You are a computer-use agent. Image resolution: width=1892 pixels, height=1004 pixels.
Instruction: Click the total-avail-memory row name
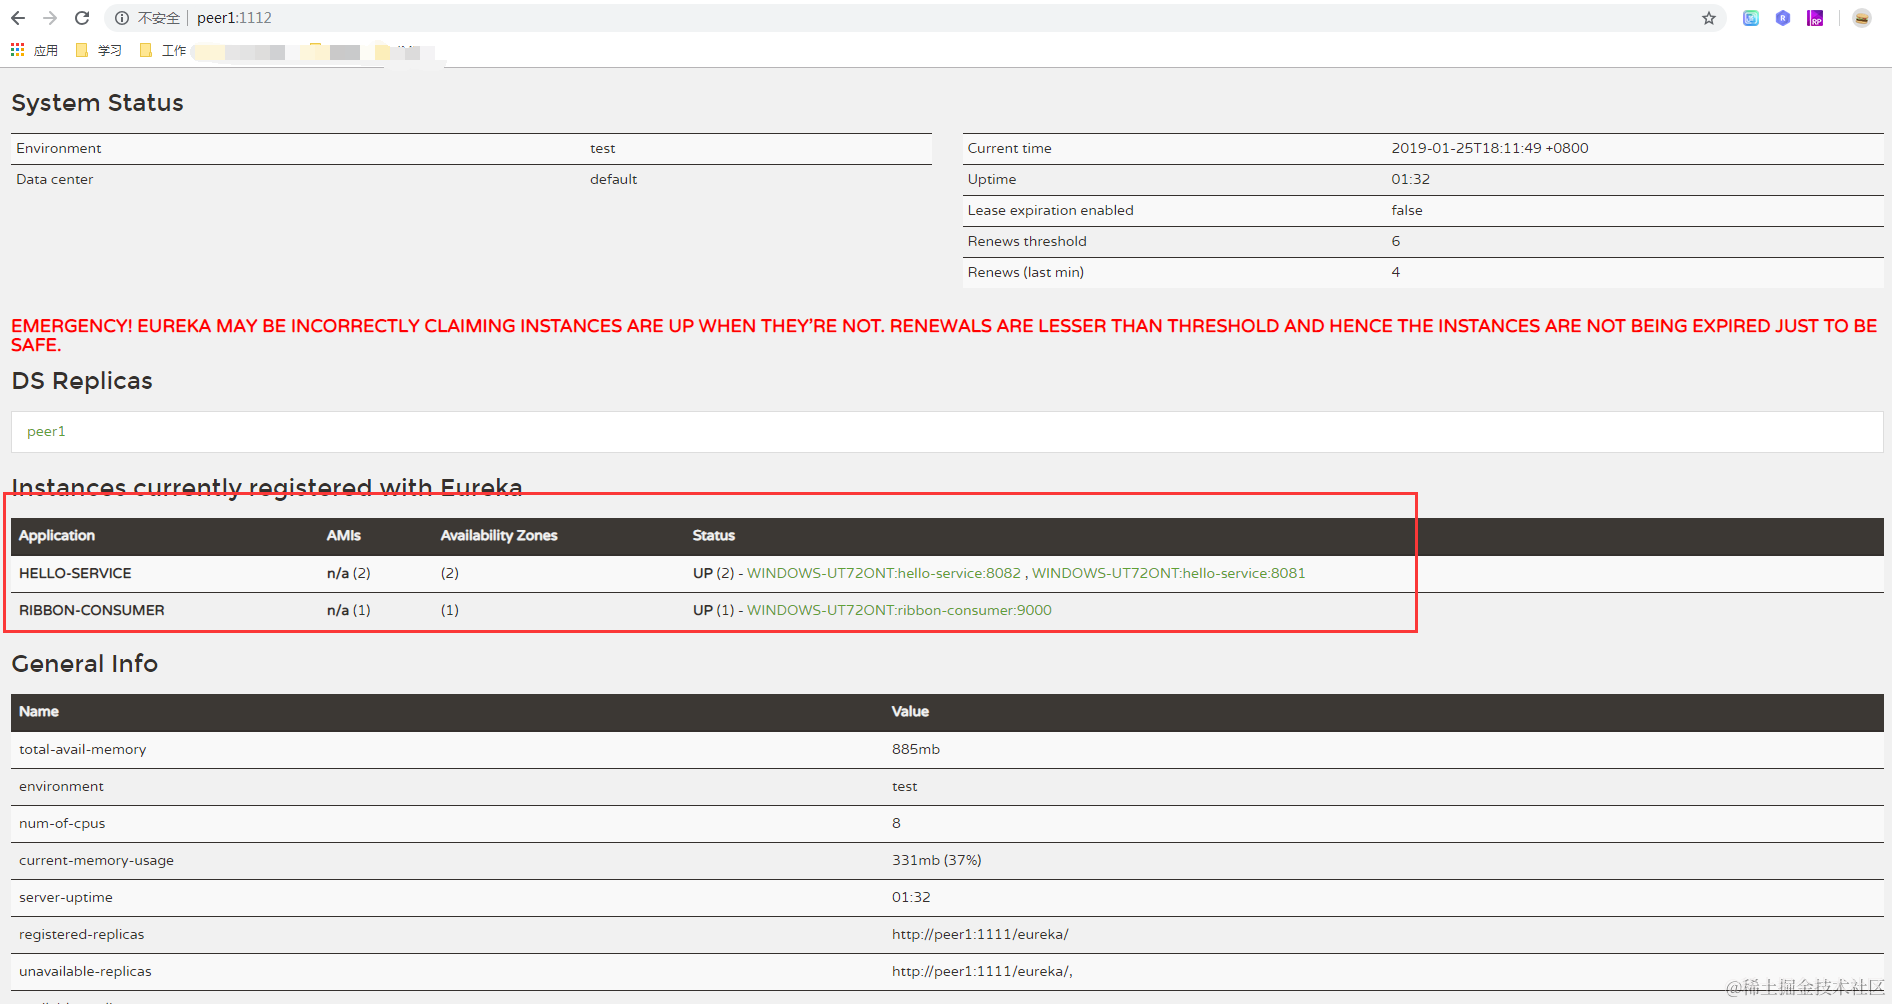[x=82, y=749]
